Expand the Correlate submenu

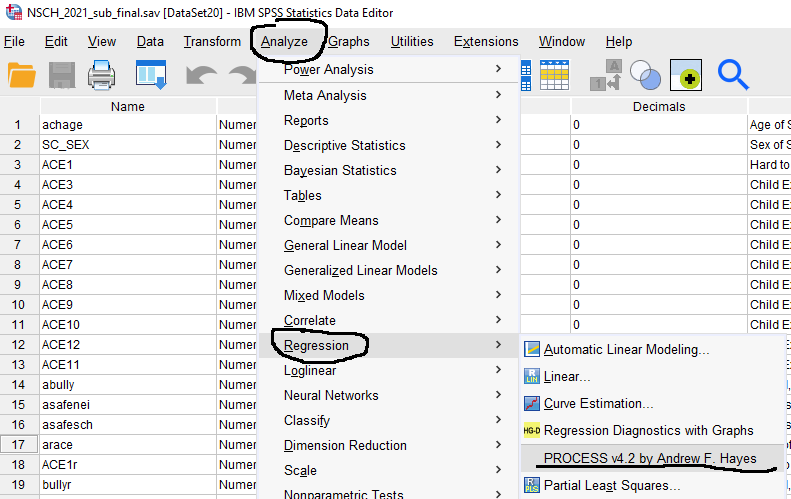point(388,320)
